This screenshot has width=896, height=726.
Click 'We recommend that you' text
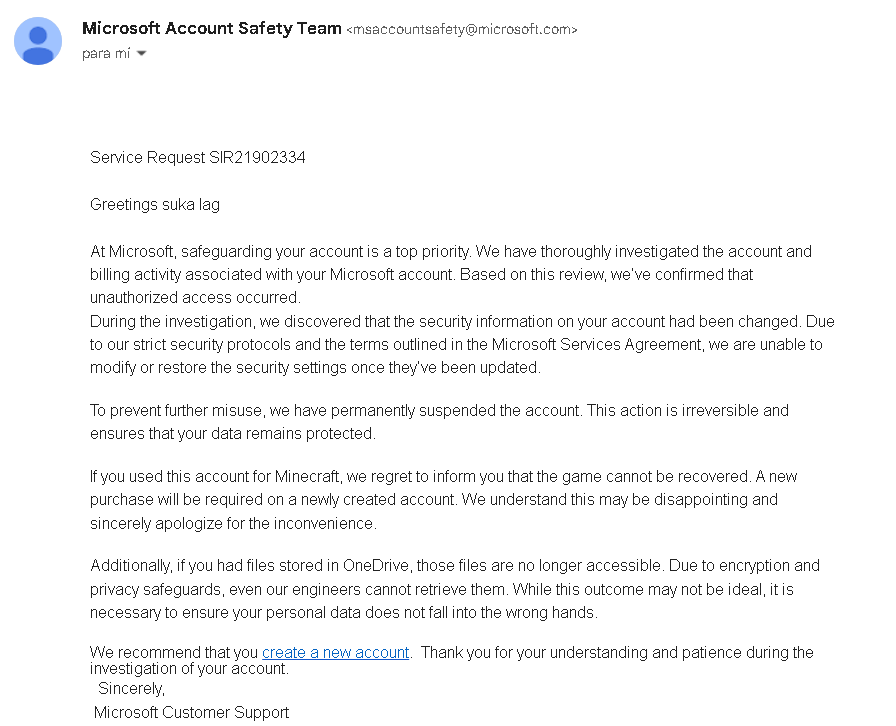174,652
